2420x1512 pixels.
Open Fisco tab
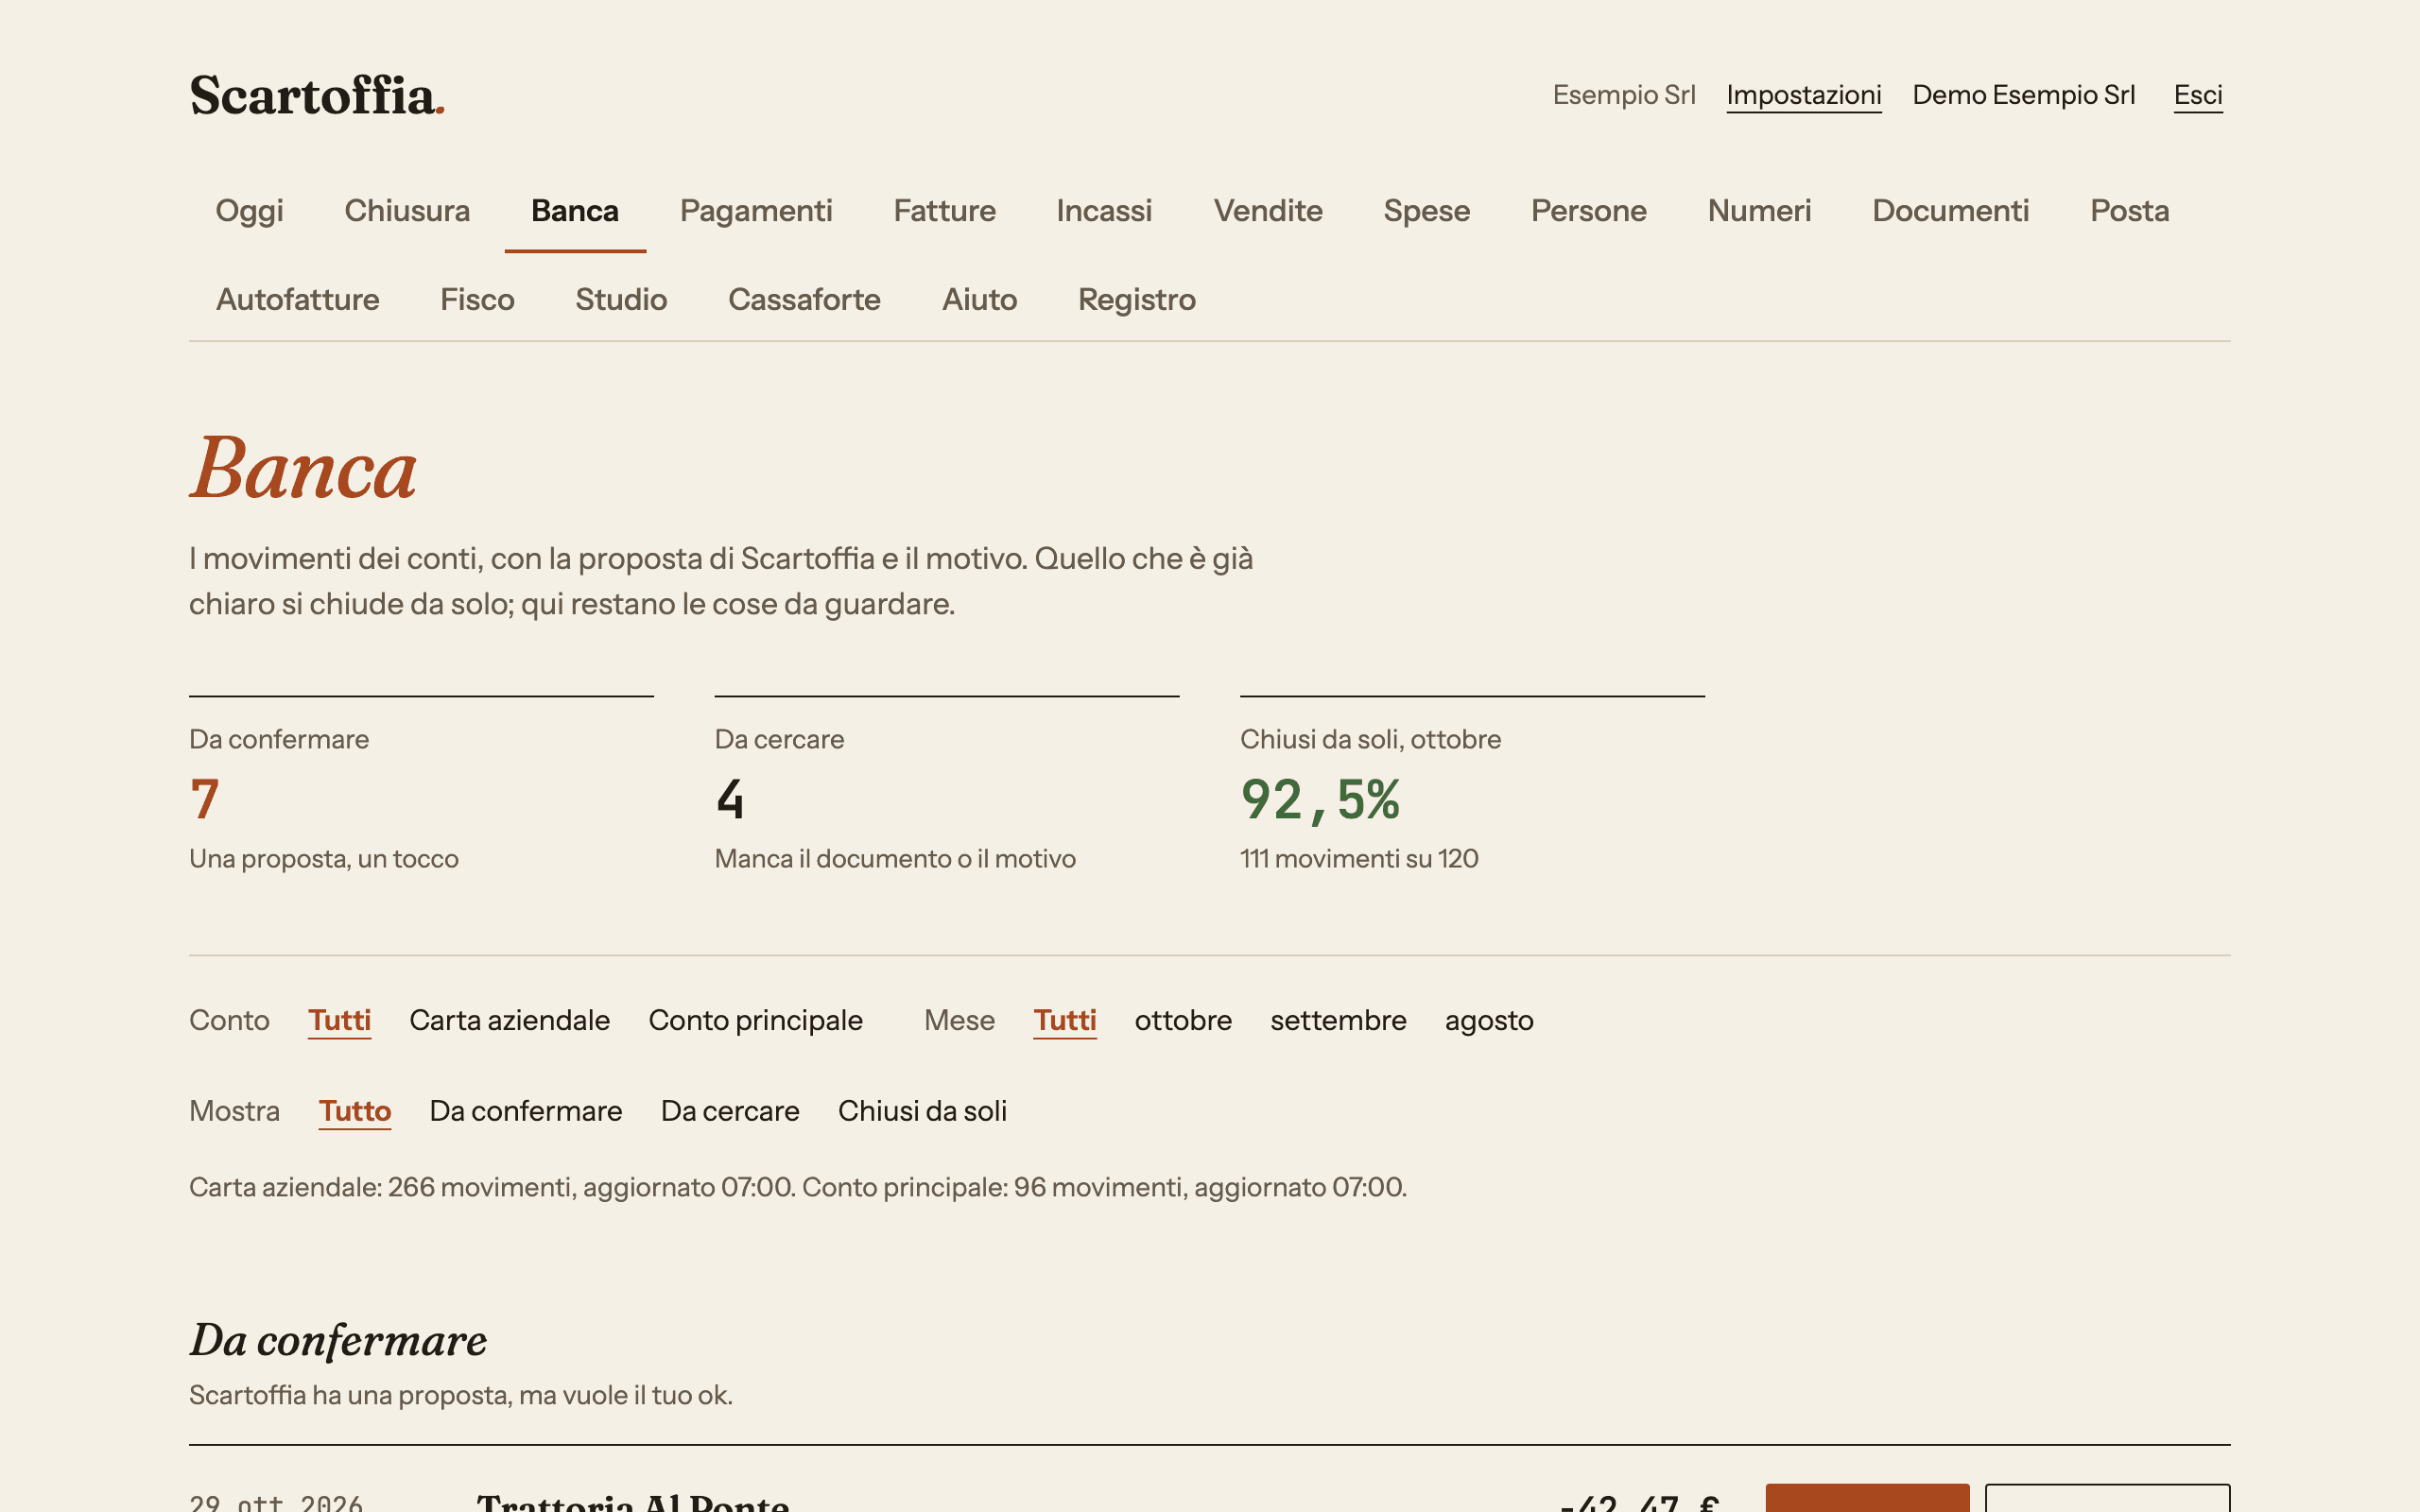477,299
